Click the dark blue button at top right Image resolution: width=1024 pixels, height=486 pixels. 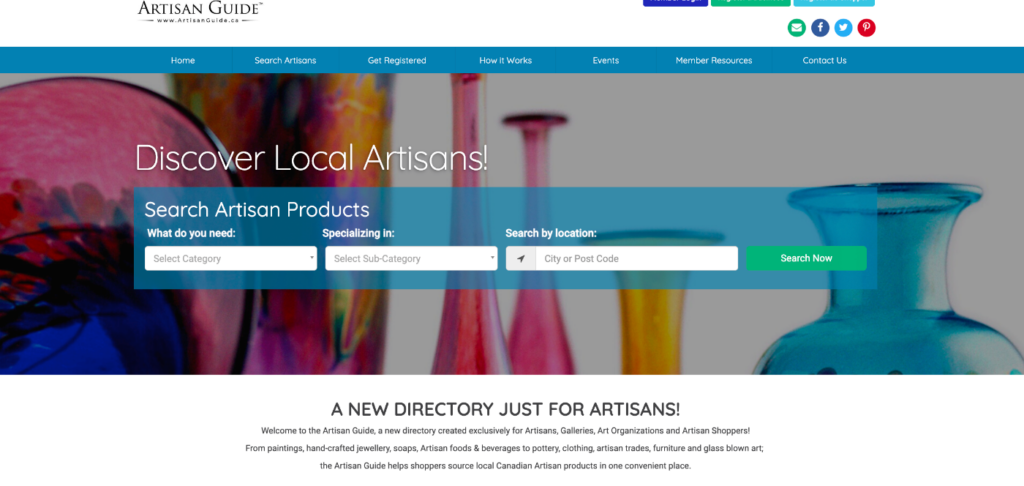[x=675, y=3]
